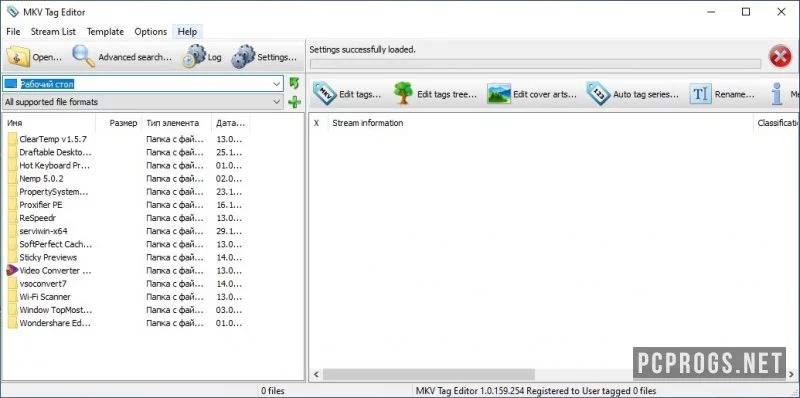Select the SoftPerfect Cach... row name
The height and width of the screenshot is (398, 800).
[56, 244]
